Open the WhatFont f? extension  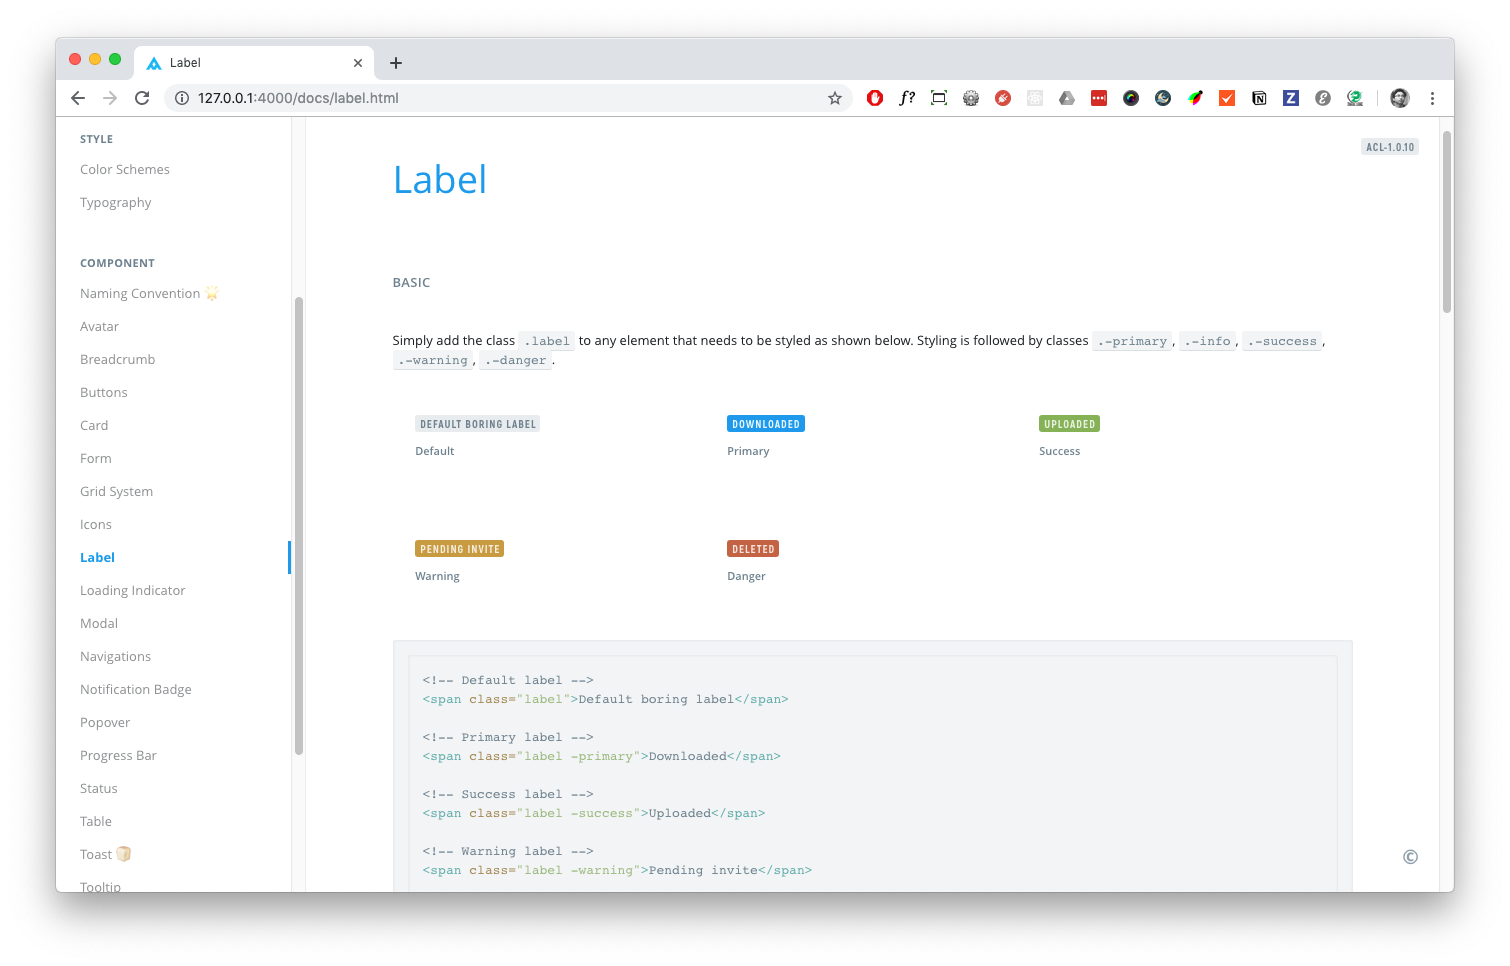907,98
